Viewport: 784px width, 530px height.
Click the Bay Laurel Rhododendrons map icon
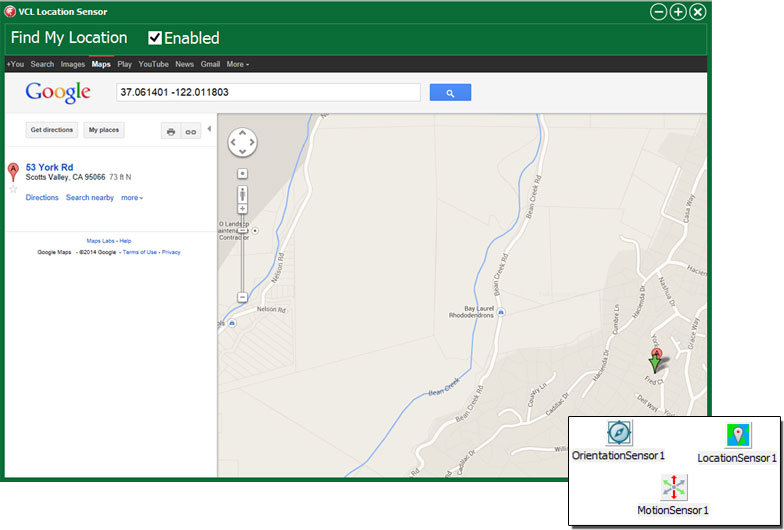coord(501,312)
